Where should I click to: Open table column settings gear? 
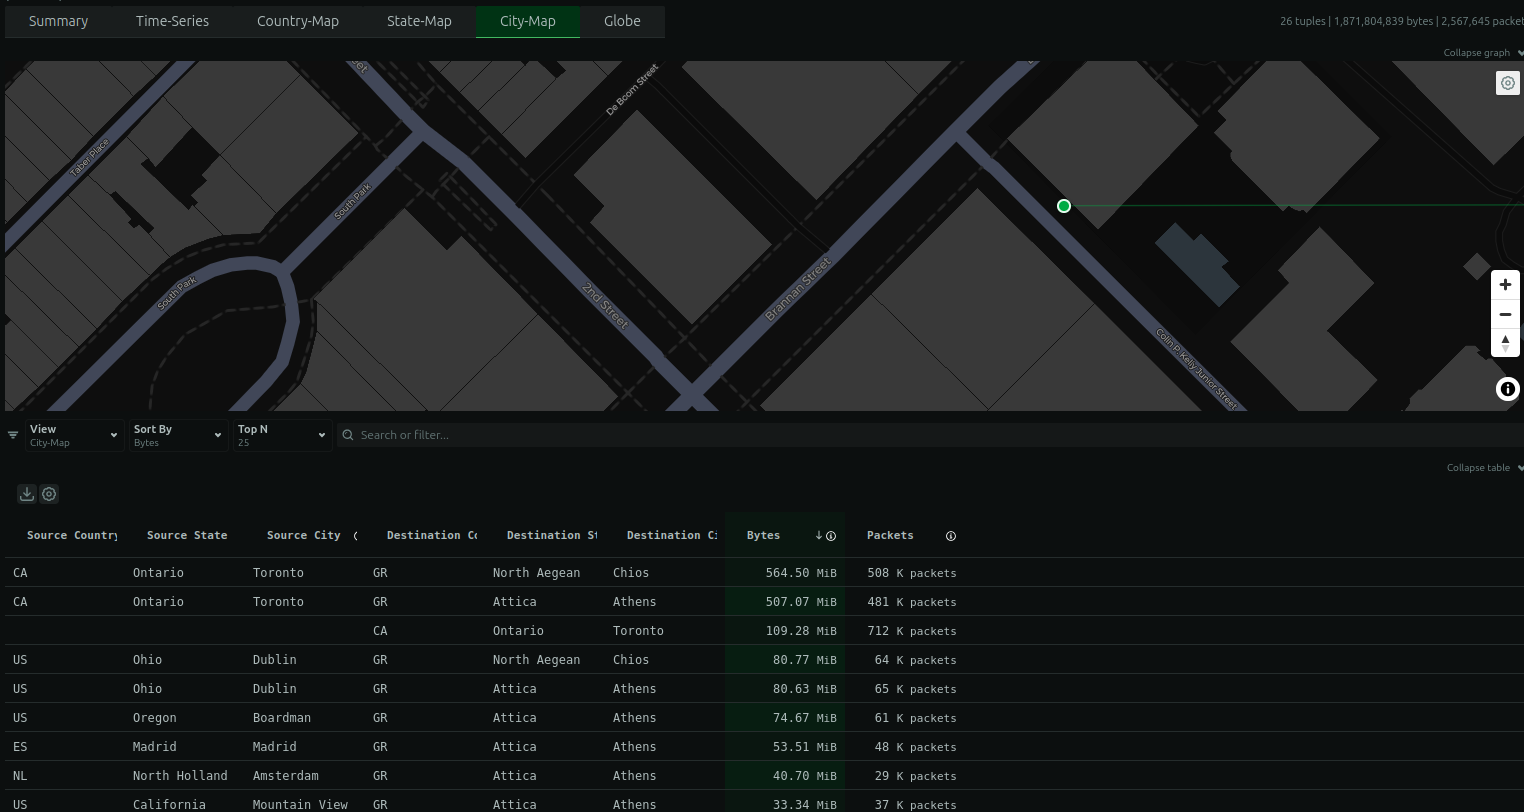coord(49,493)
